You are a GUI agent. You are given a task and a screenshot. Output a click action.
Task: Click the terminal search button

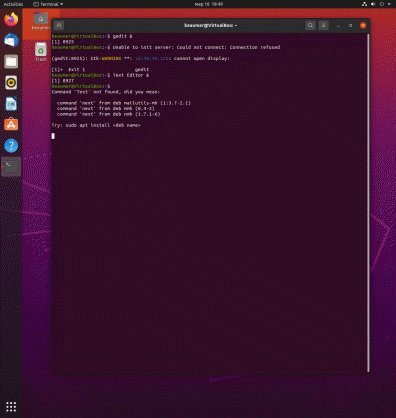tap(310, 25)
